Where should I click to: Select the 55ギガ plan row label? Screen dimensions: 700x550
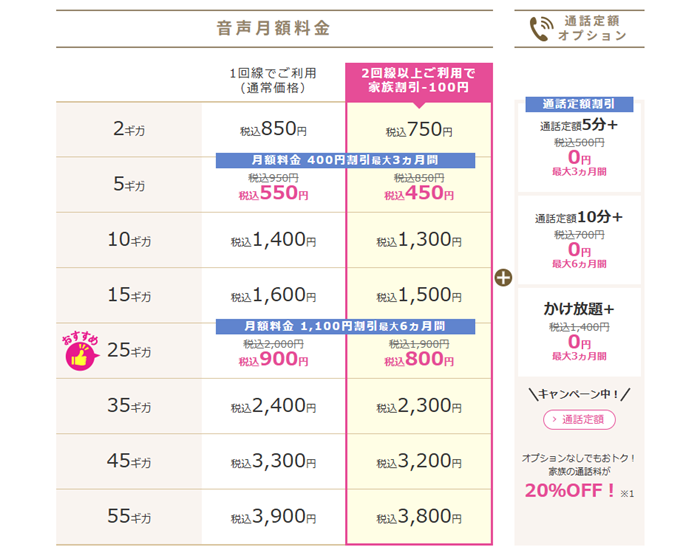tap(129, 517)
